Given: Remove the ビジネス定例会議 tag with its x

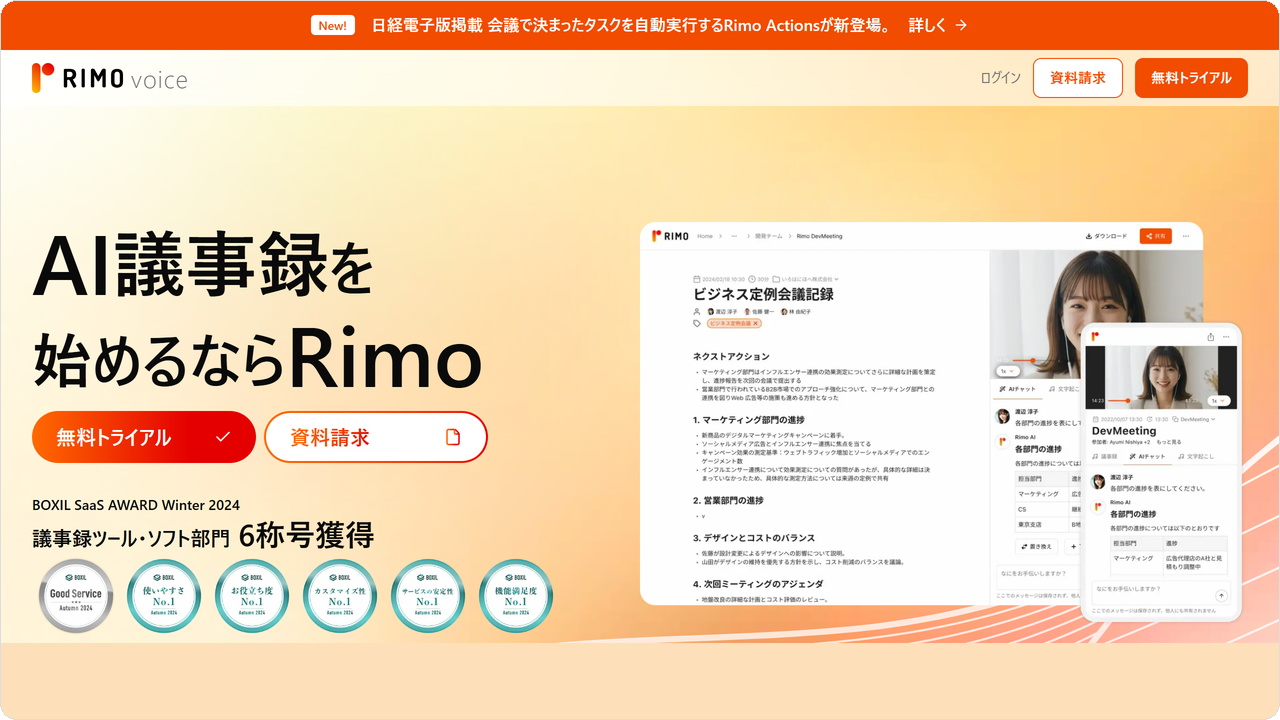Looking at the screenshot, I should pyautogui.click(x=755, y=323).
